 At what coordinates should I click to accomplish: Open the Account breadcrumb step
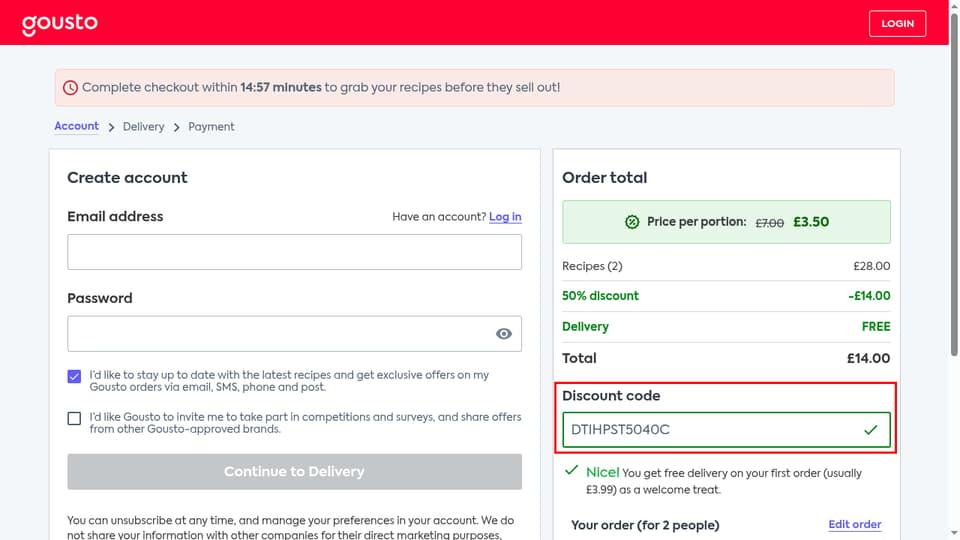click(x=77, y=126)
